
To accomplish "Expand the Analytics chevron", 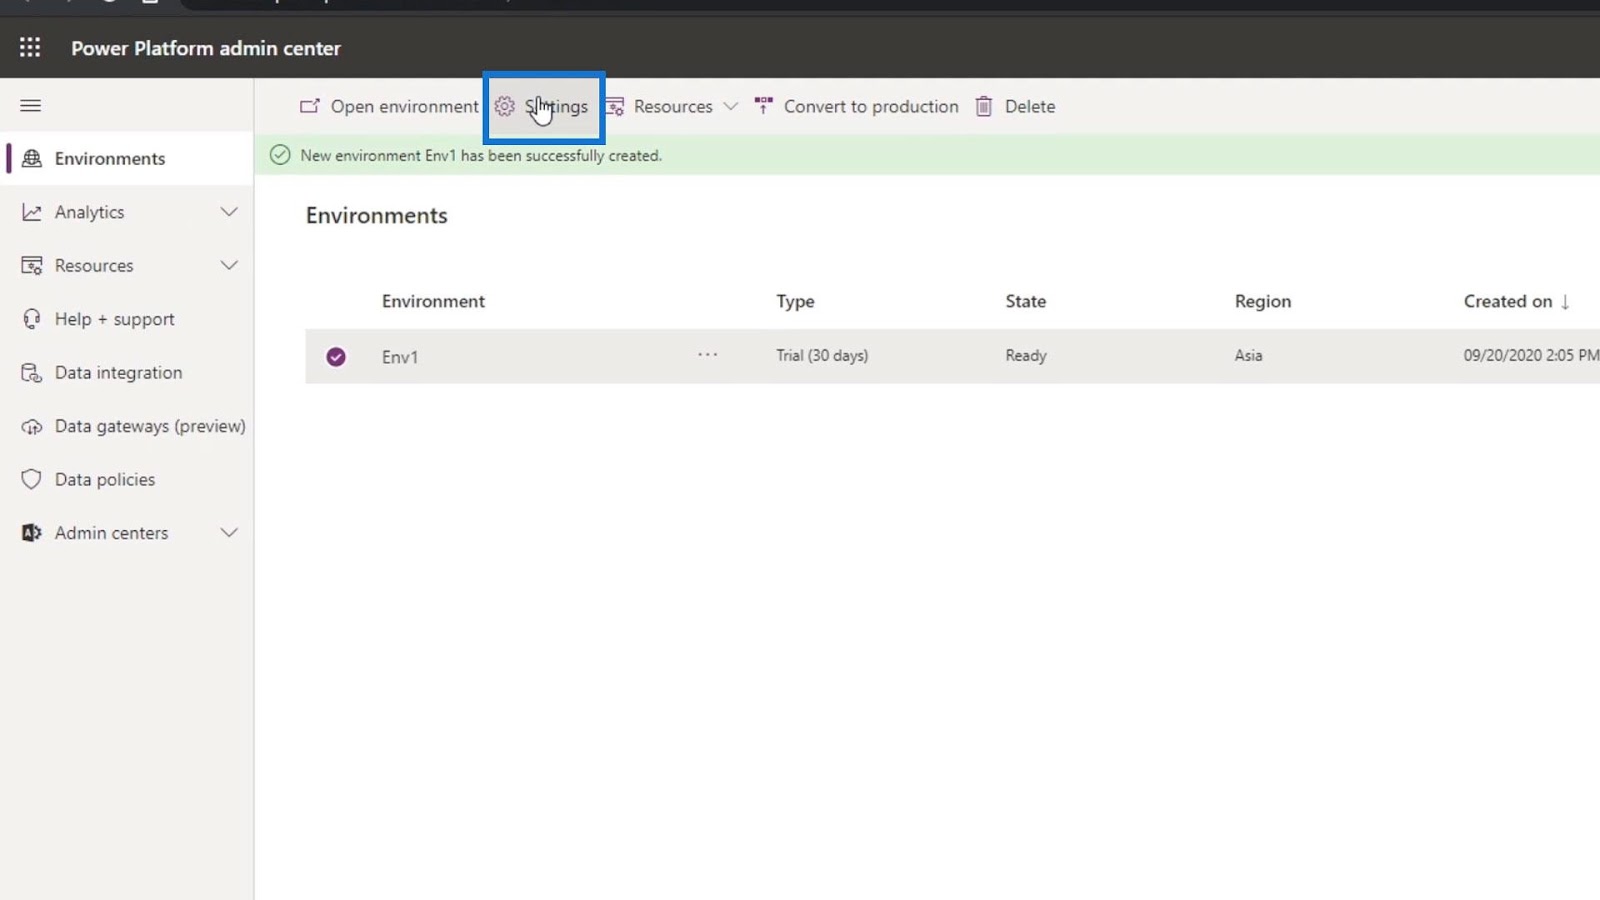I will (x=229, y=212).
